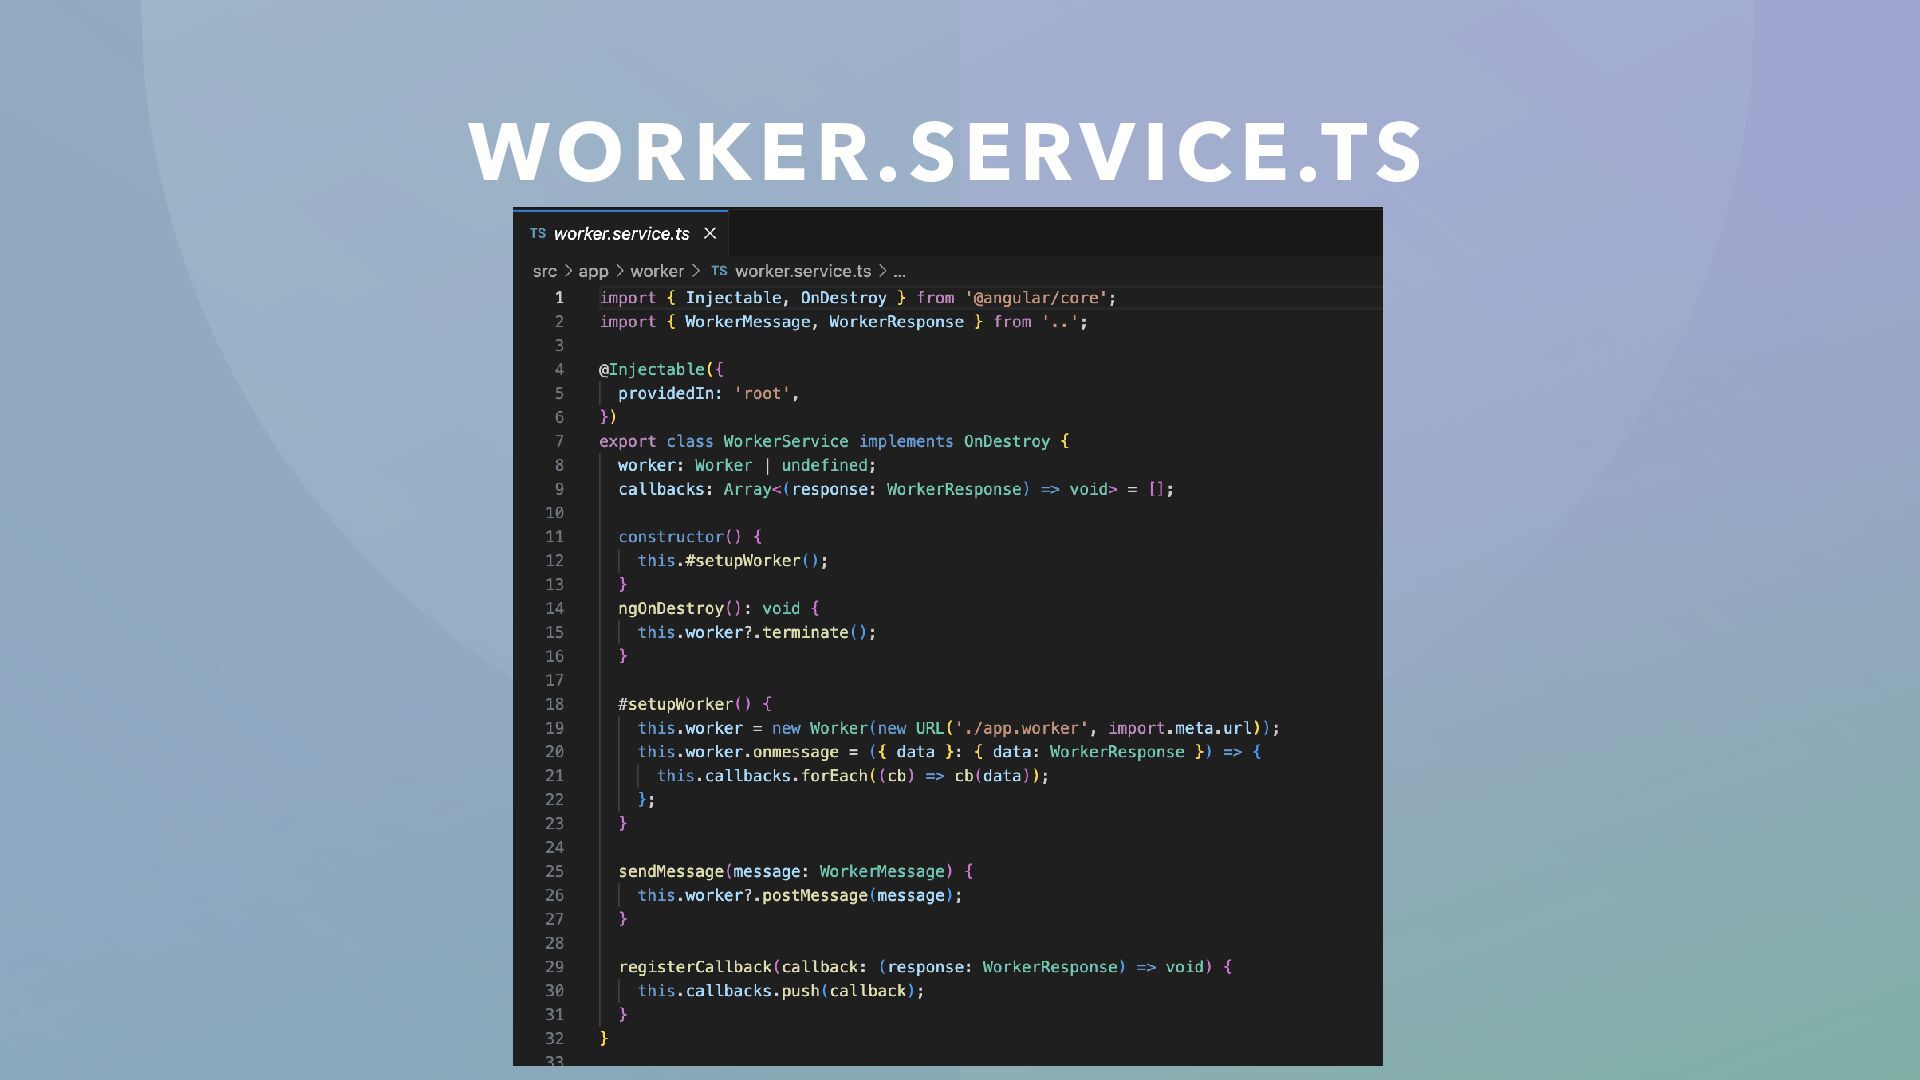Expand the breadcrumb ellipsis symbol
The height and width of the screenshot is (1080, 1920).
[x=899, y=271]
